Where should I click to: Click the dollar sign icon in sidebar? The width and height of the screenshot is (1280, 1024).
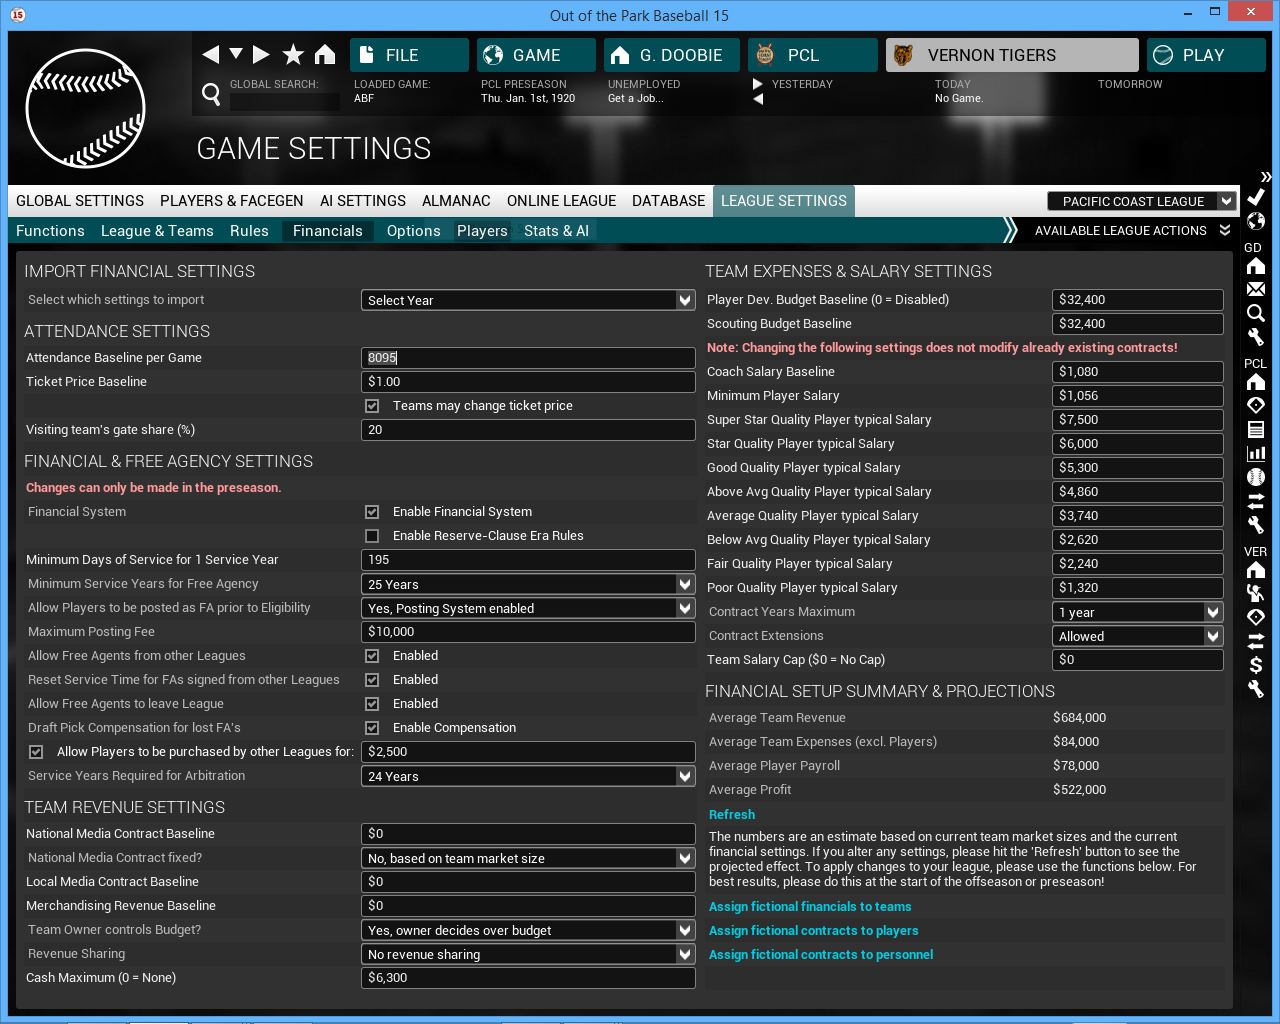coord(1256,665)
